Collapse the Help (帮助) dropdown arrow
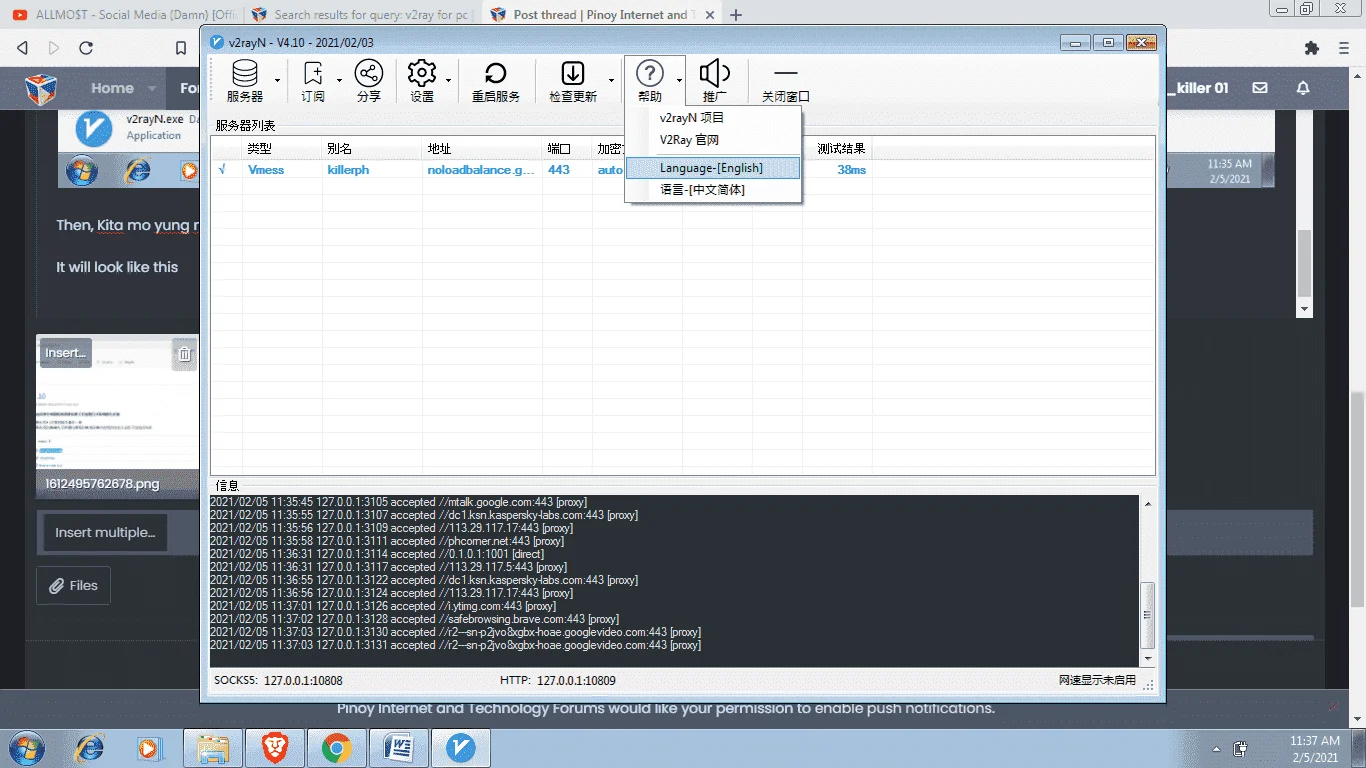 pos(680,80)
